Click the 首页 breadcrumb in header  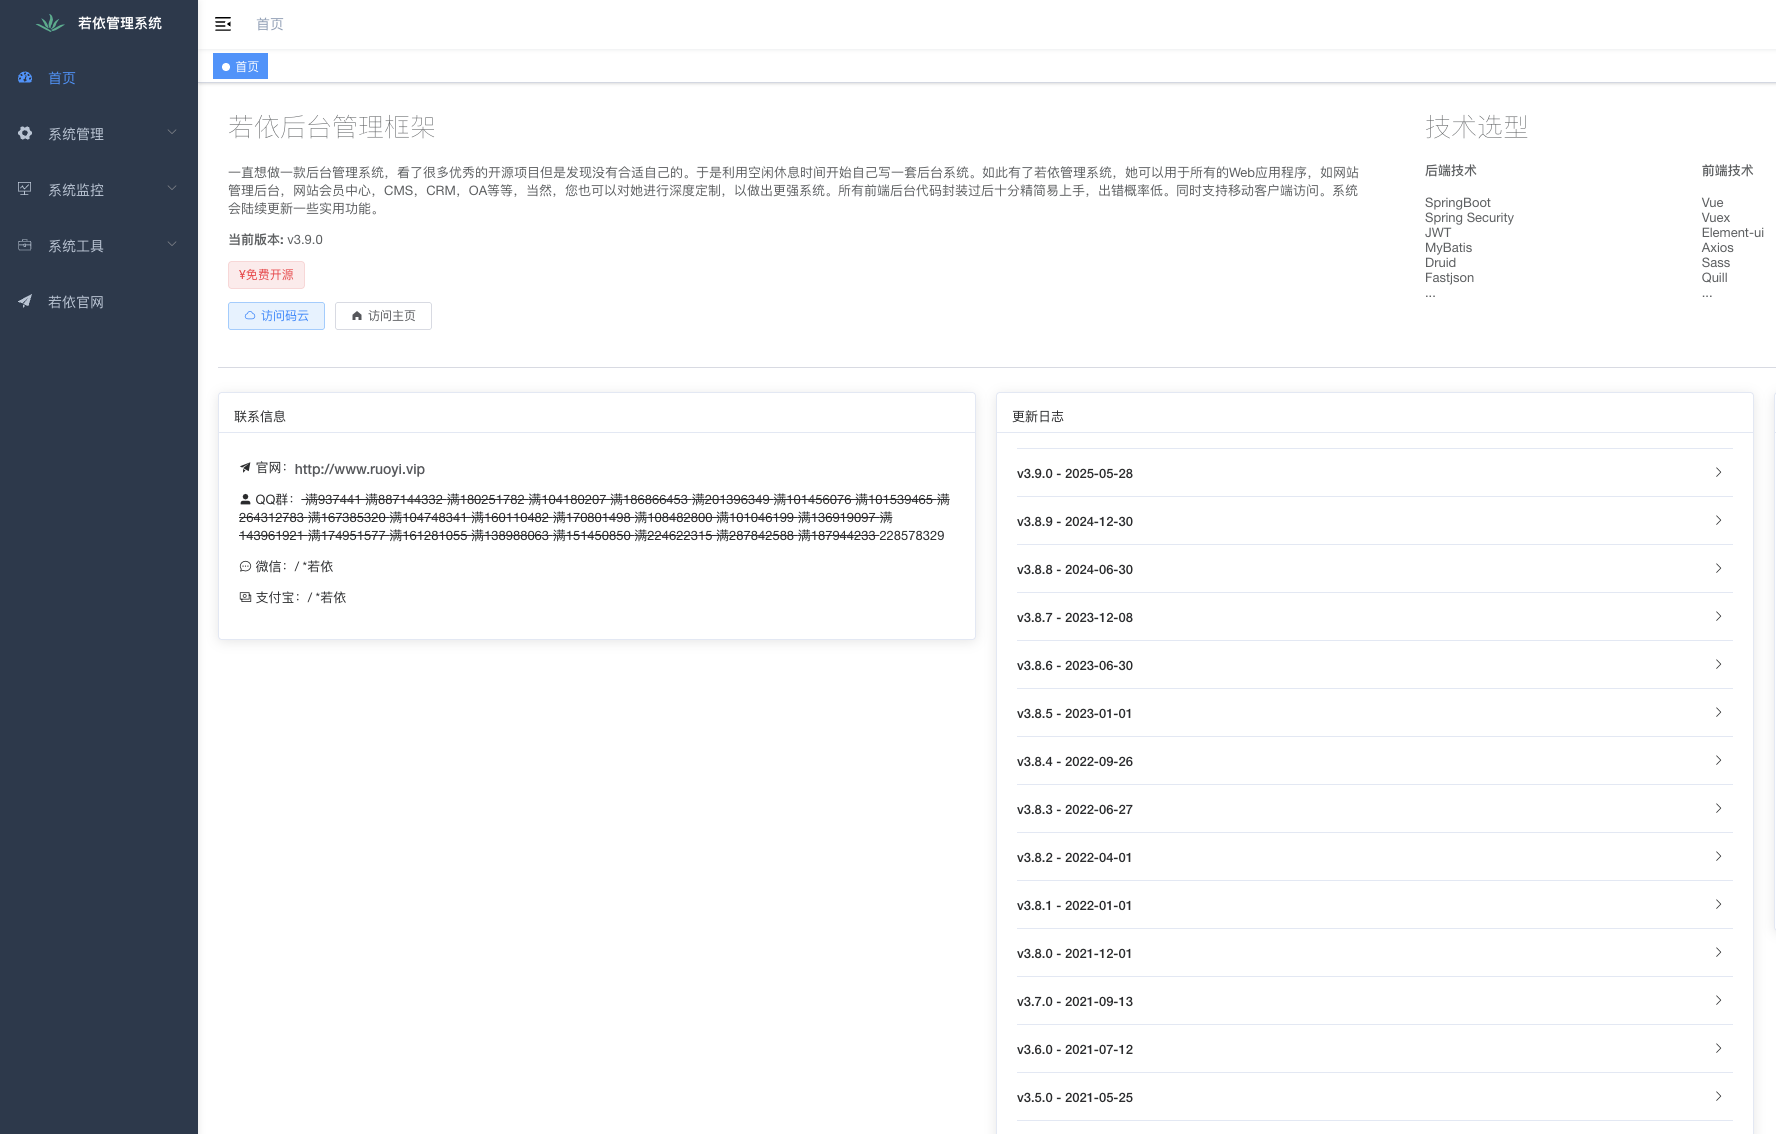pyautogui.click(x=270, y=24)
